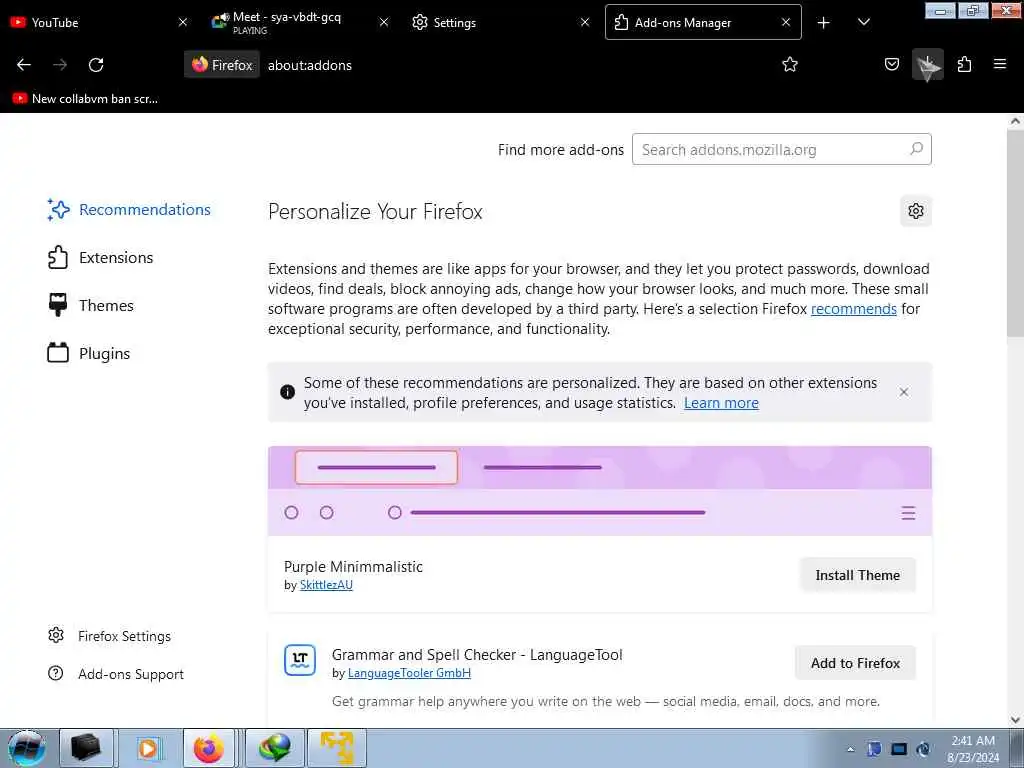Open the LanguageTooler GmbH author link

pos(409,673)
